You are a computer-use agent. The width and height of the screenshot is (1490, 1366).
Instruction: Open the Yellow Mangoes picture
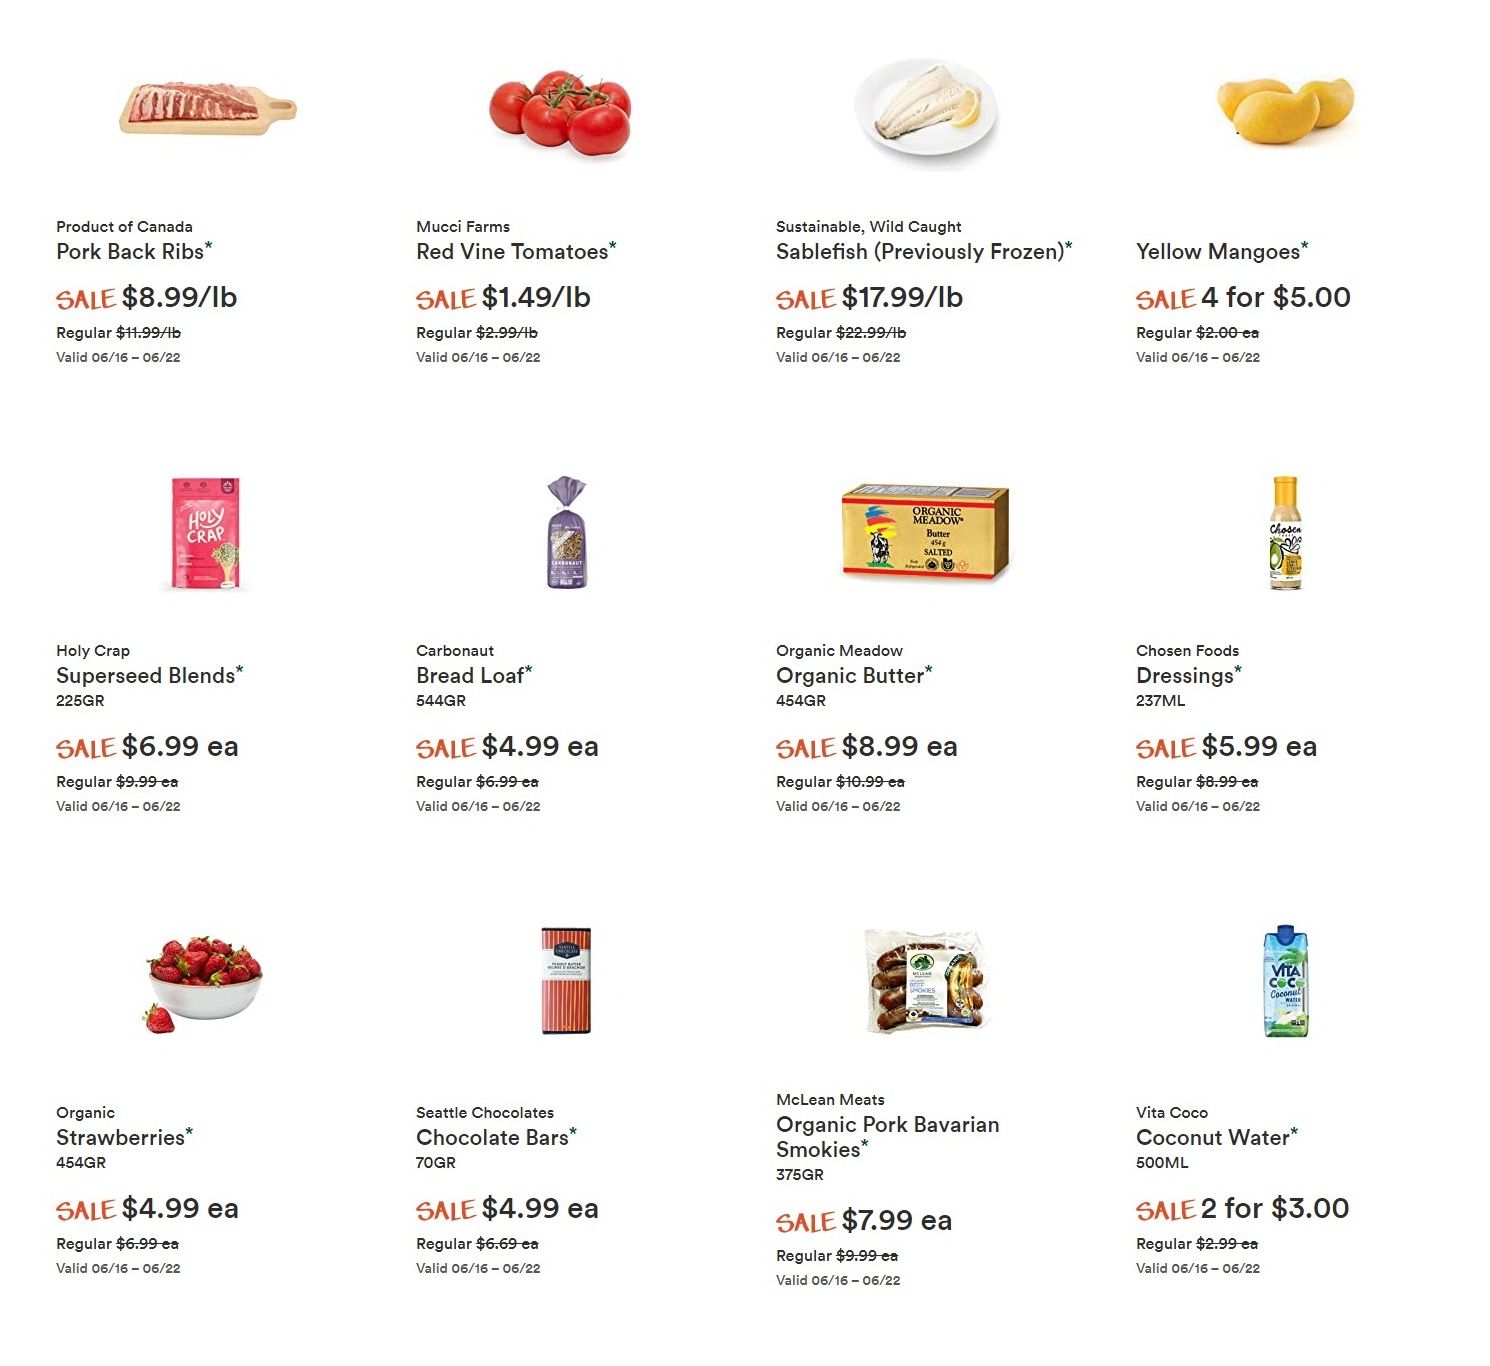click(x=1284, y=108)
